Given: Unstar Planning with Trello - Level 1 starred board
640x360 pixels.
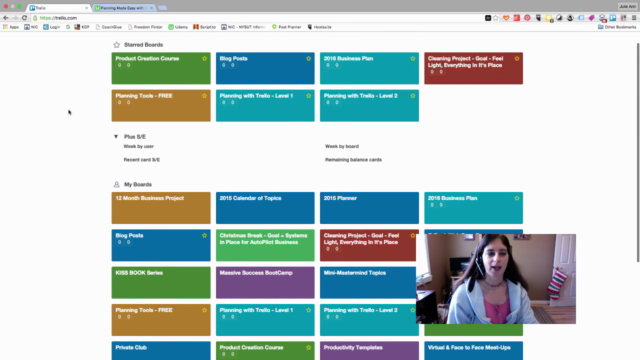Looking at the screenshot, I should click(309, 96).
